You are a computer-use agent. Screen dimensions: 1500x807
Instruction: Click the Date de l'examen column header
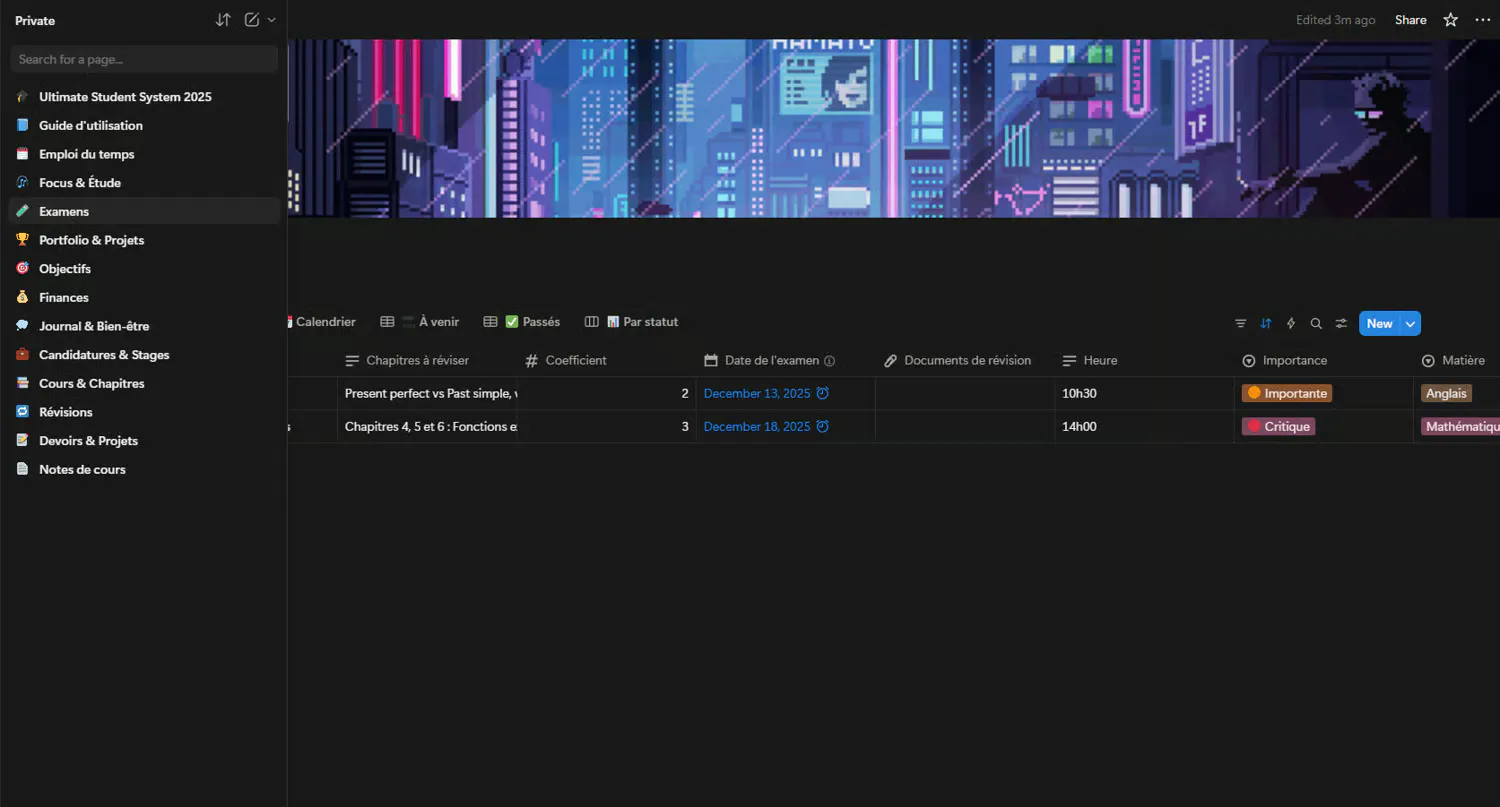(786, 360)
